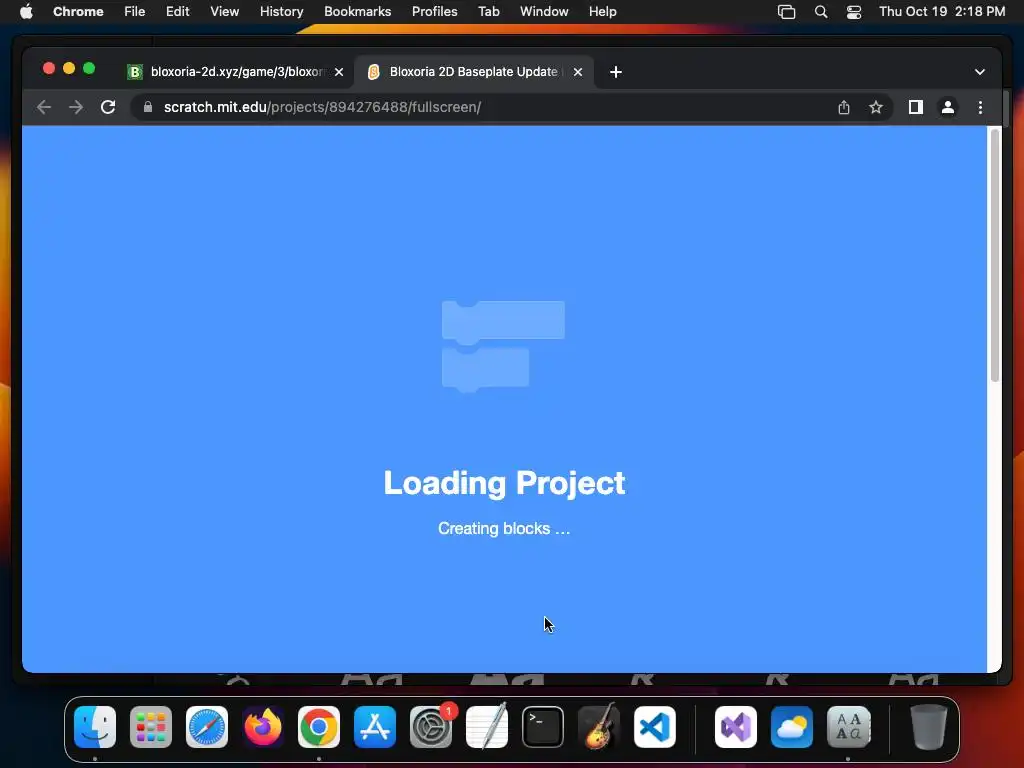Viewport: 1024px width, 768px height.
Task: Open Launchpad from the Dock
Action: [x=151, y=727]
